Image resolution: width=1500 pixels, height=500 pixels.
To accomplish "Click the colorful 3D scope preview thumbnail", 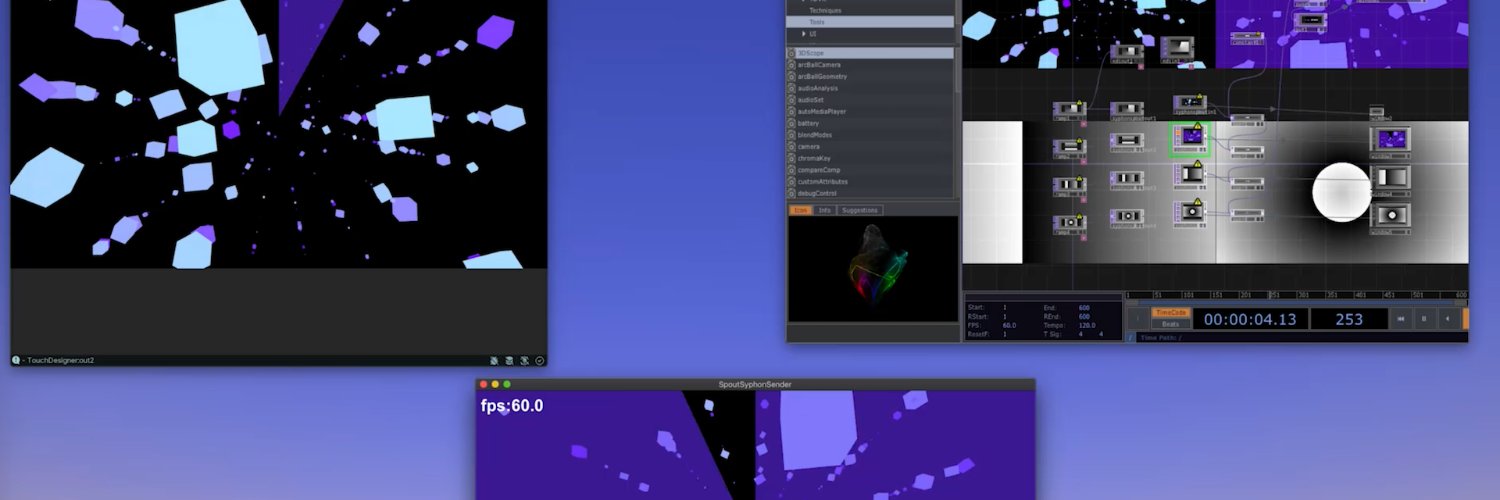I will coord(874,270).
